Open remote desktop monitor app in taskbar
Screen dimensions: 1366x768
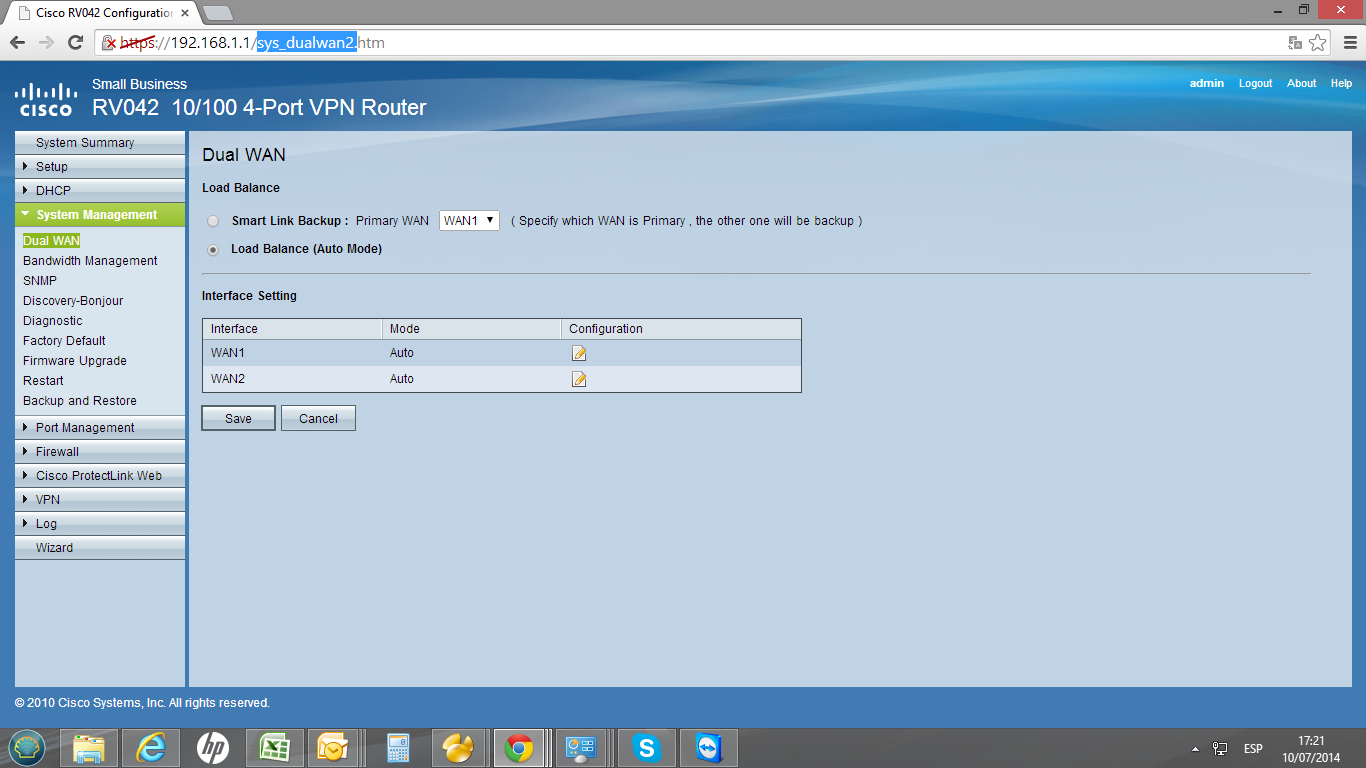point(581,747)
